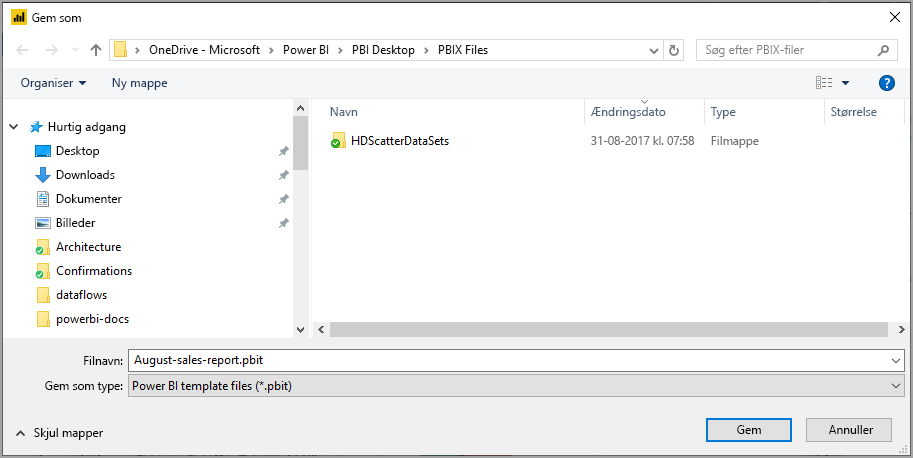Select PBI Desktop breadcrumb
This screenshot has width=913, height=458.
[383, 50]
